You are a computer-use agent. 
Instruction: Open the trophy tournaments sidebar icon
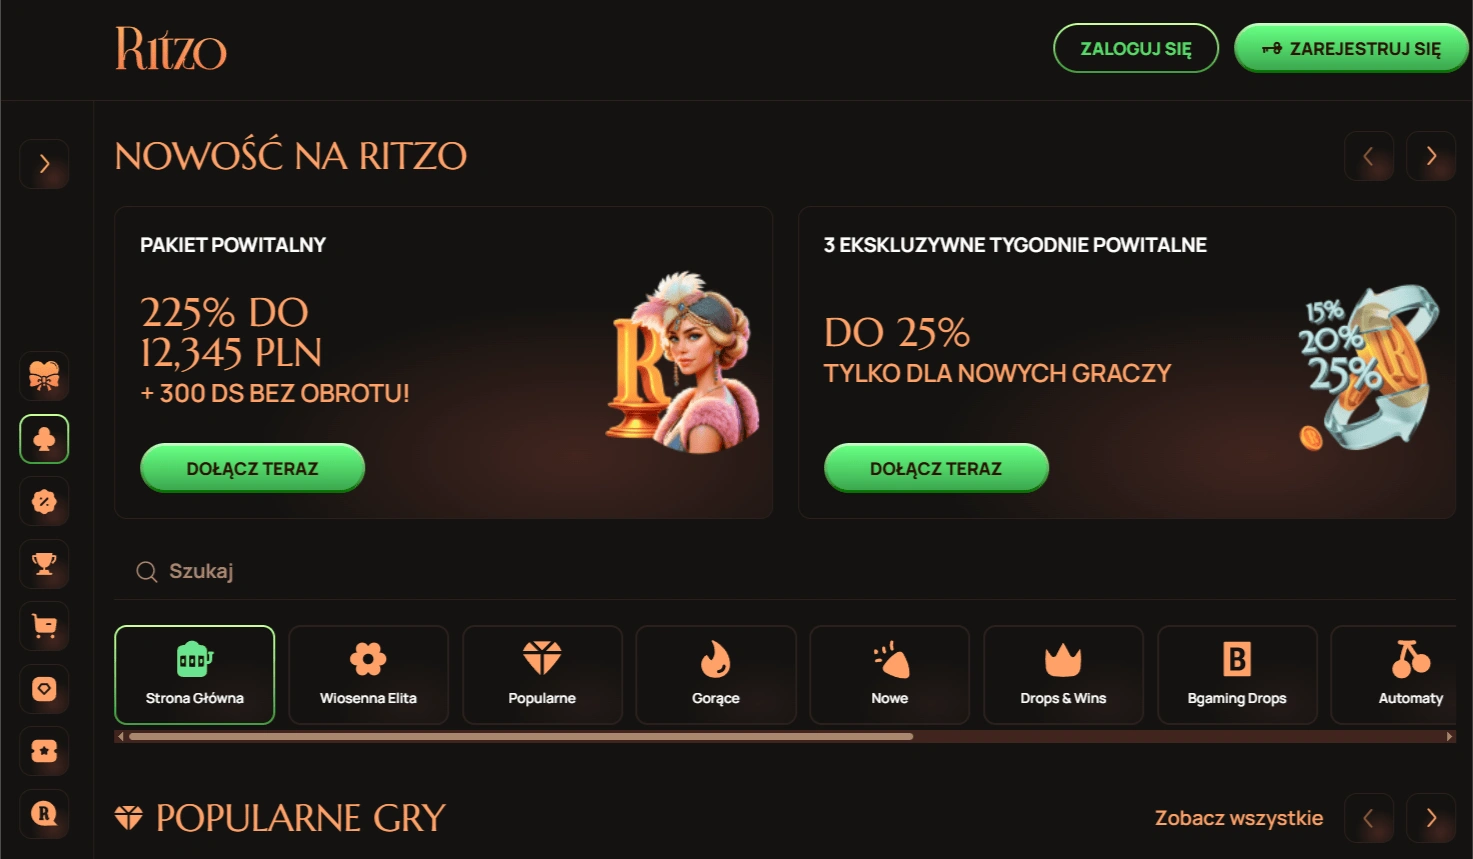[44, 564]
